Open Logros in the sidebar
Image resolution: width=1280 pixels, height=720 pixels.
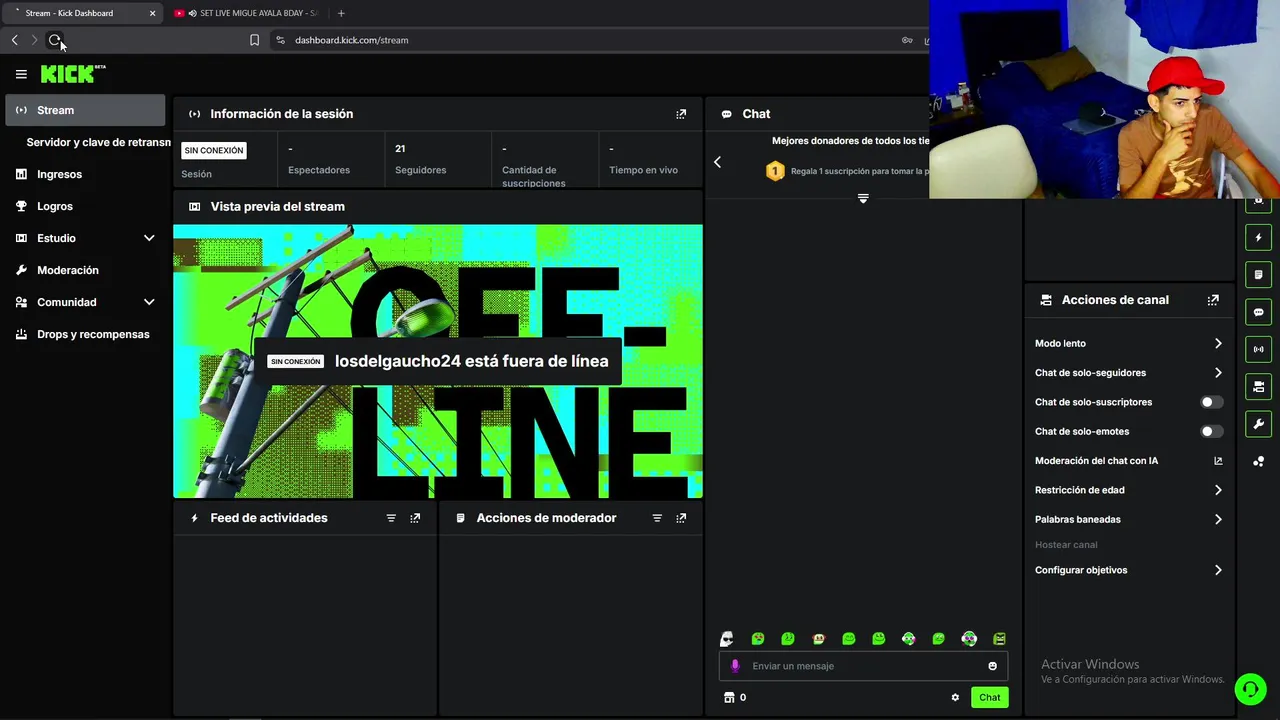[85, 206]
